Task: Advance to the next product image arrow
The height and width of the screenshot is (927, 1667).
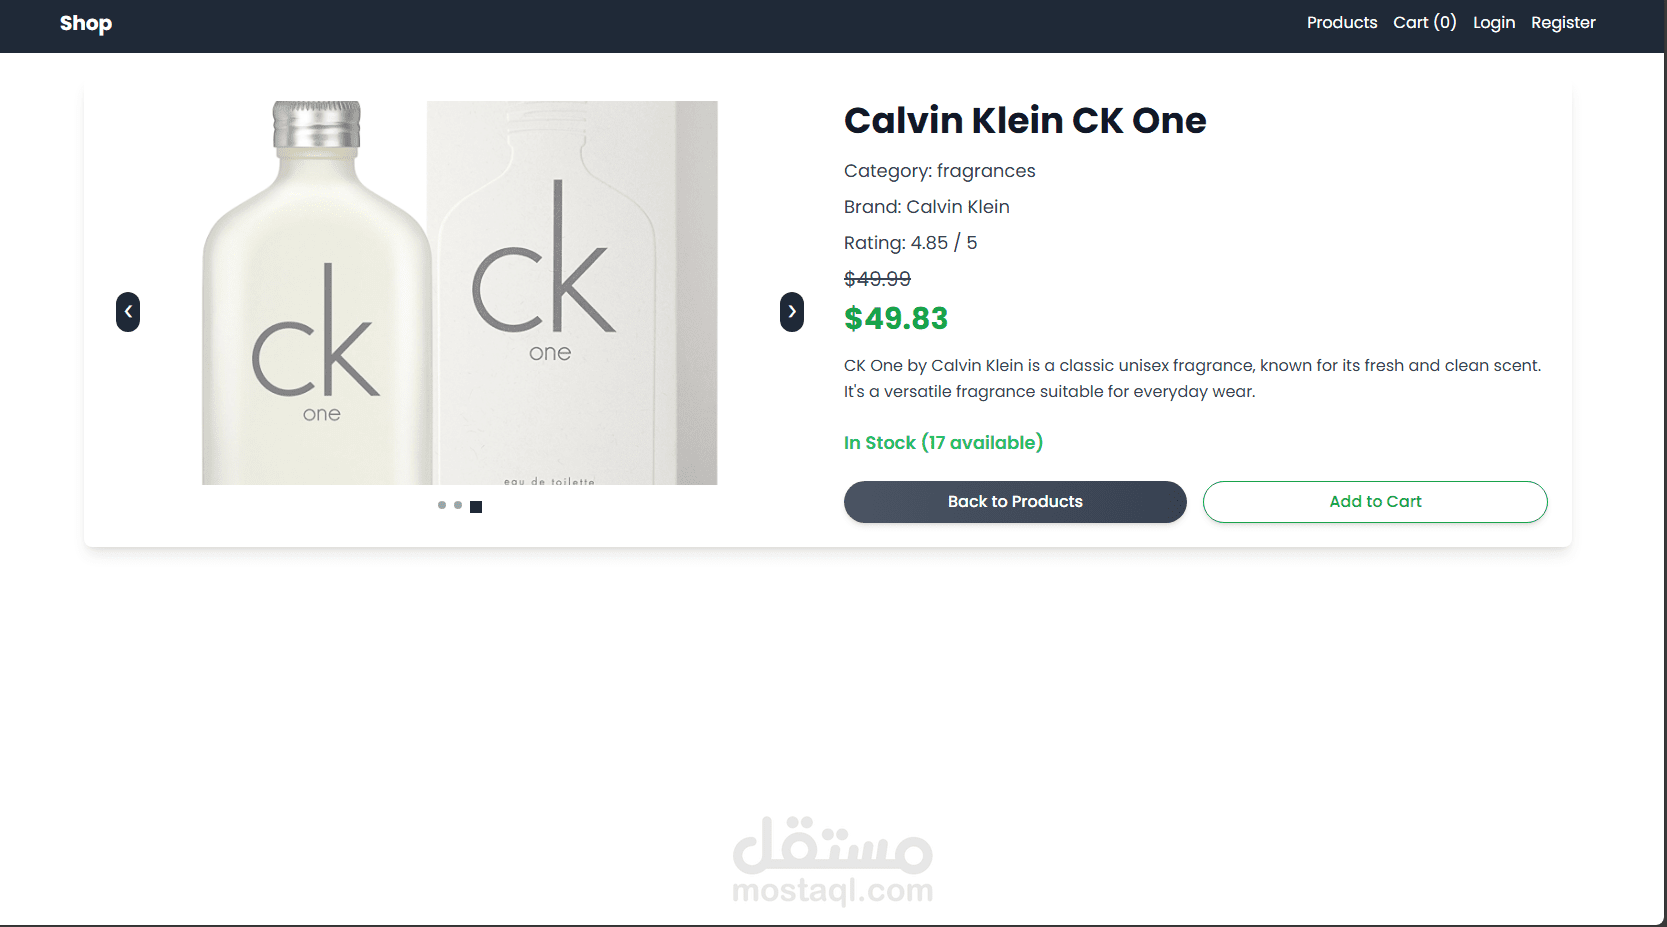Action: click(x=792, y=312)
